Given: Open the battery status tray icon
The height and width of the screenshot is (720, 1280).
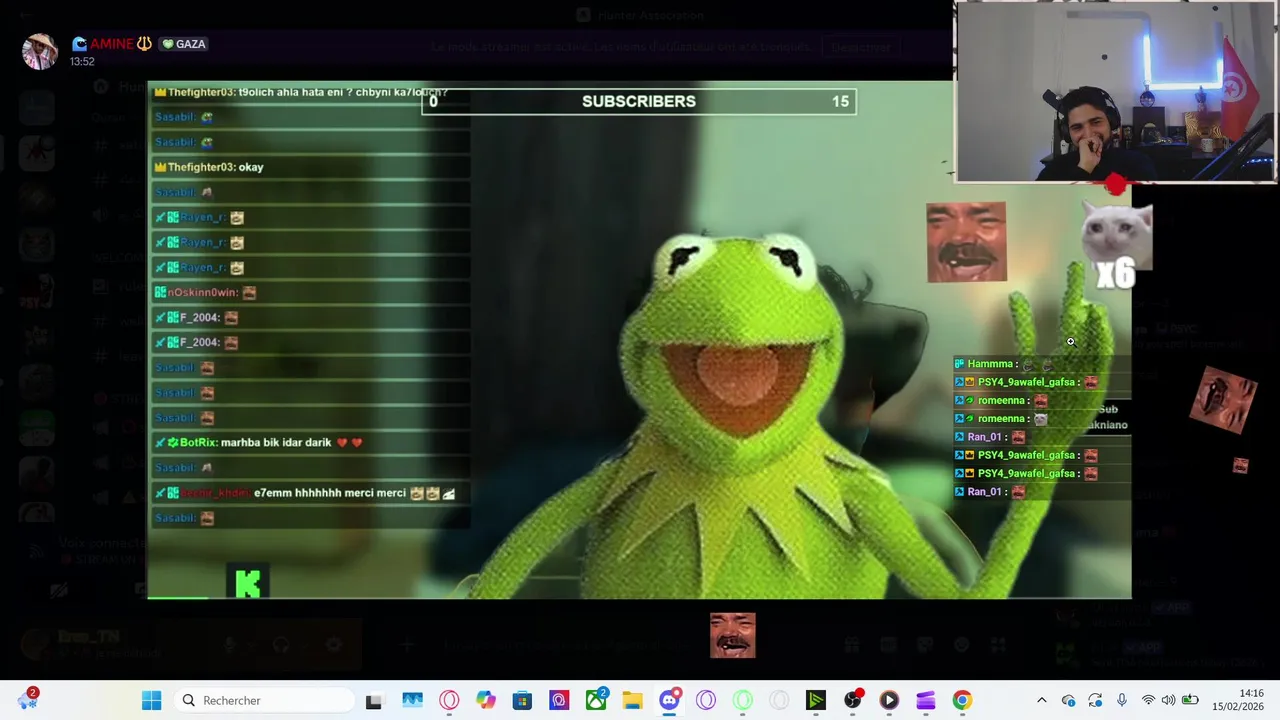Looking at the screenshot, I should (x=1190, y=700).
